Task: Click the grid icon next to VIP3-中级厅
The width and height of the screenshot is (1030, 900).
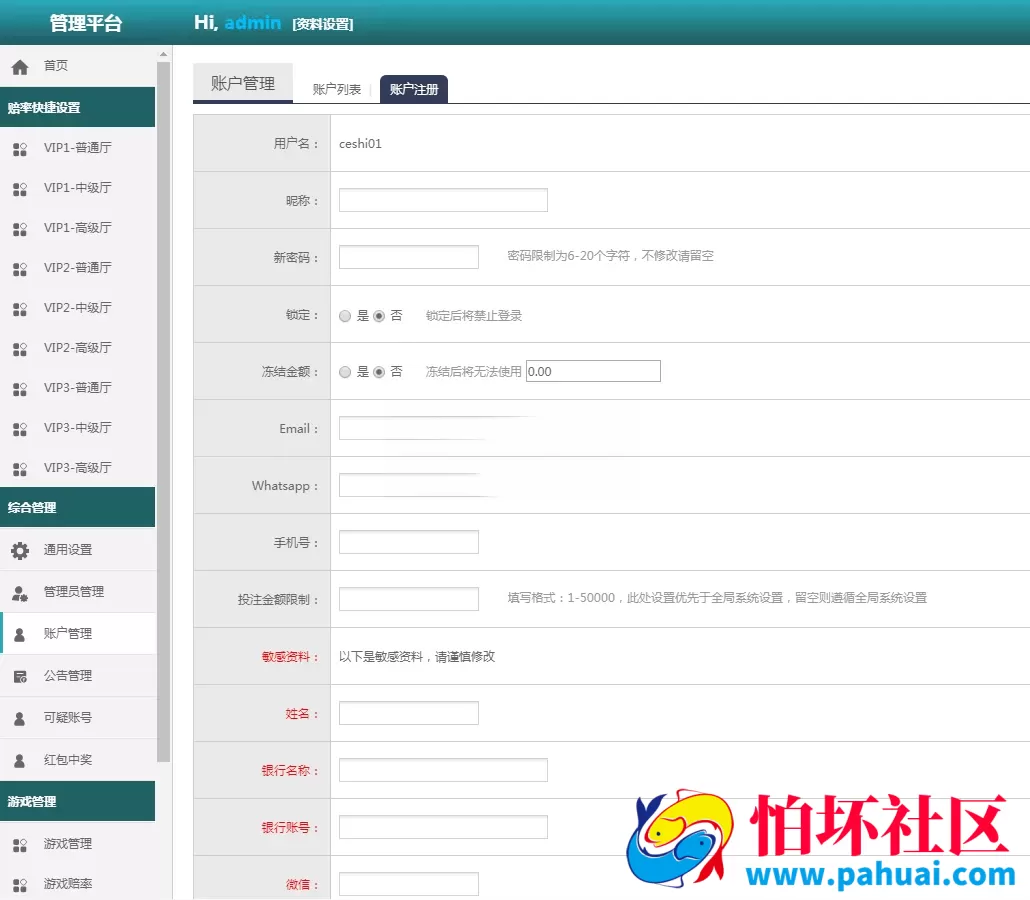Action: [20, 429]
